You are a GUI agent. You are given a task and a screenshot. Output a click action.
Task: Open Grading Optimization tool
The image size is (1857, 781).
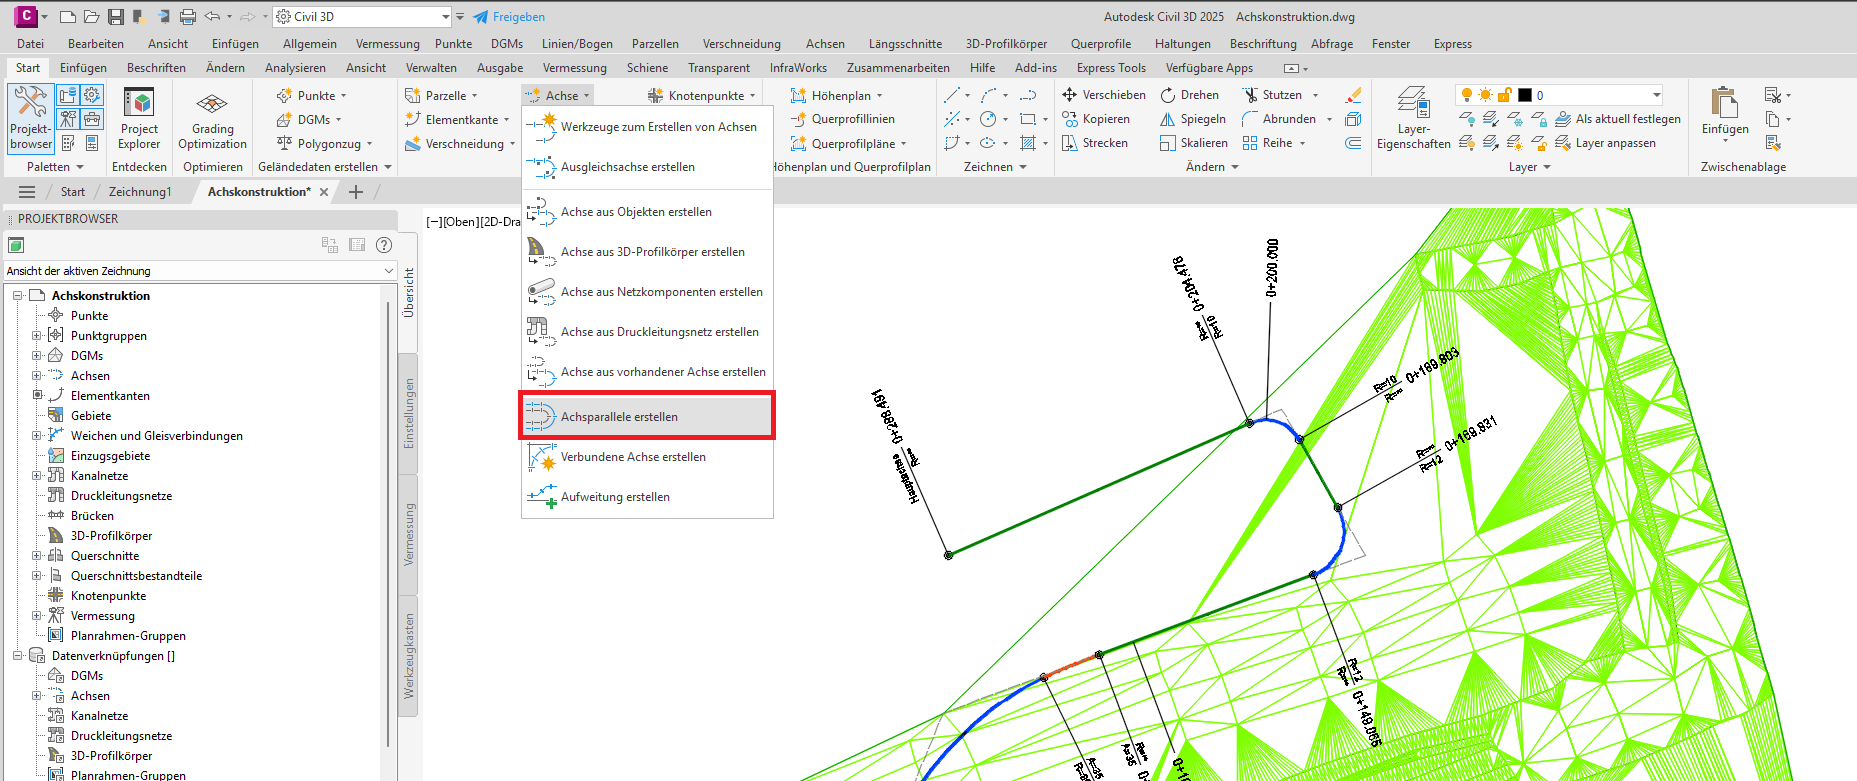click(x=212, y=119)
